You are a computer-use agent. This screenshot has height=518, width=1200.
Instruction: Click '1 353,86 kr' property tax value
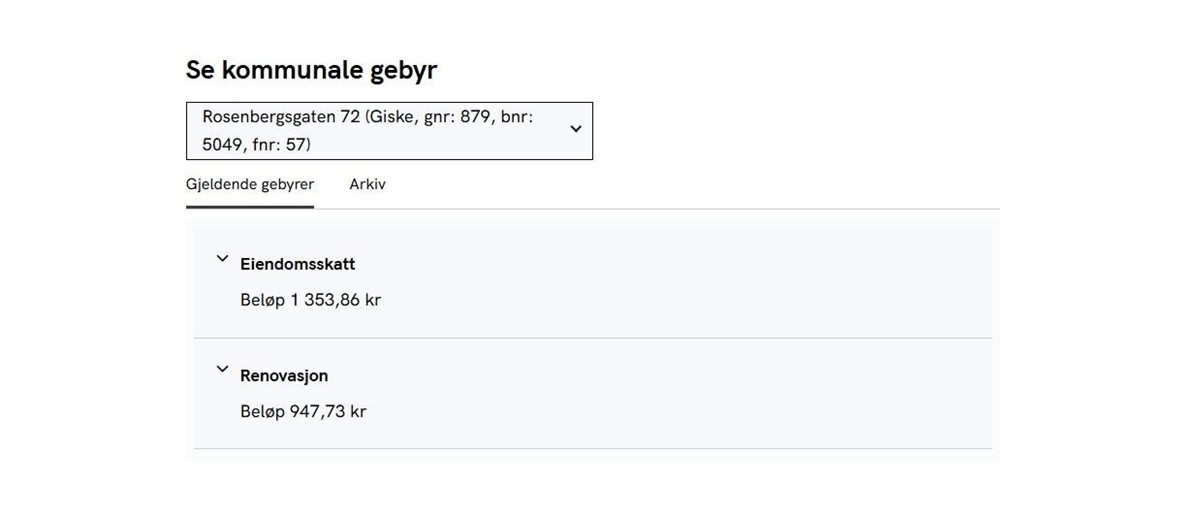click(x=336, y=300)
